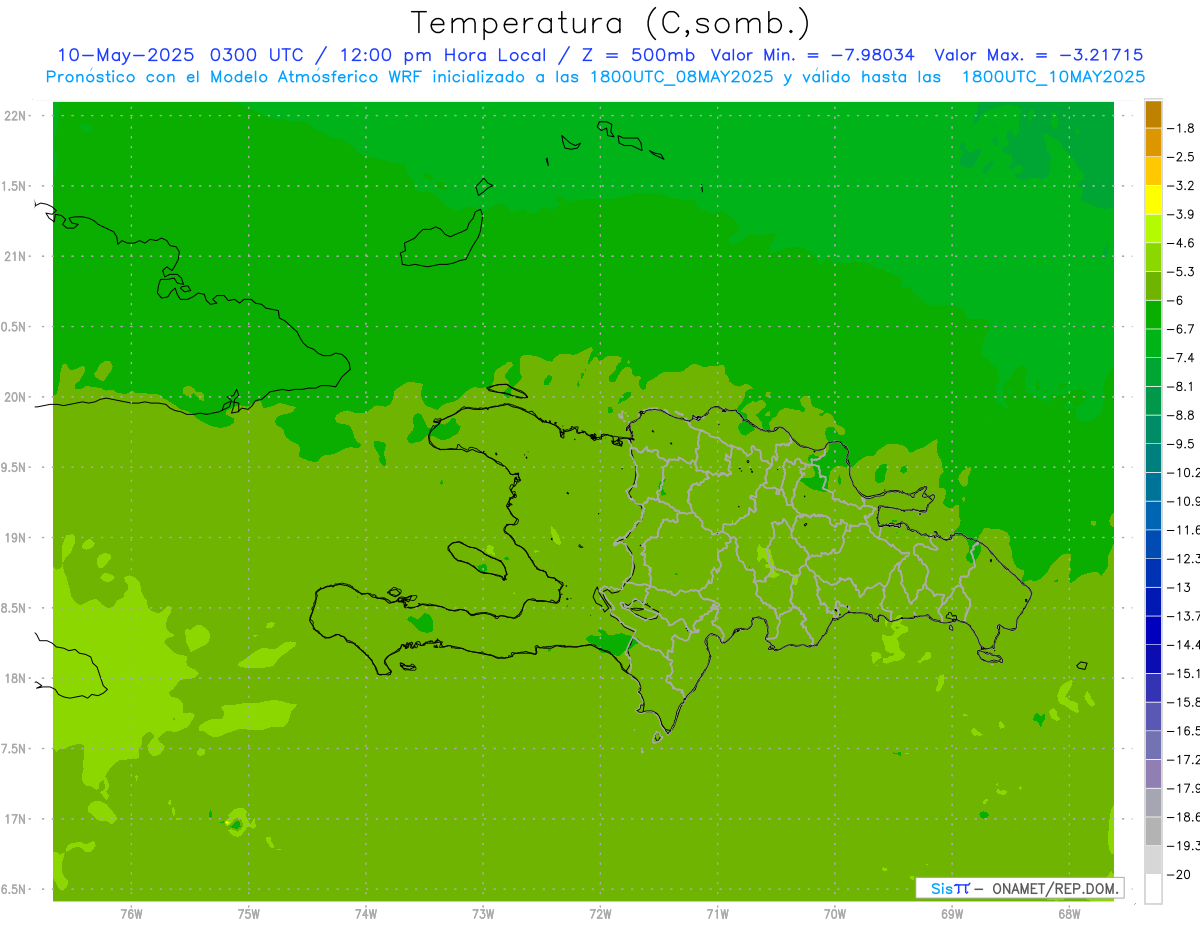Click the "-8.8" colorbar label
Screen dimensions: 1200x927
1183,415
